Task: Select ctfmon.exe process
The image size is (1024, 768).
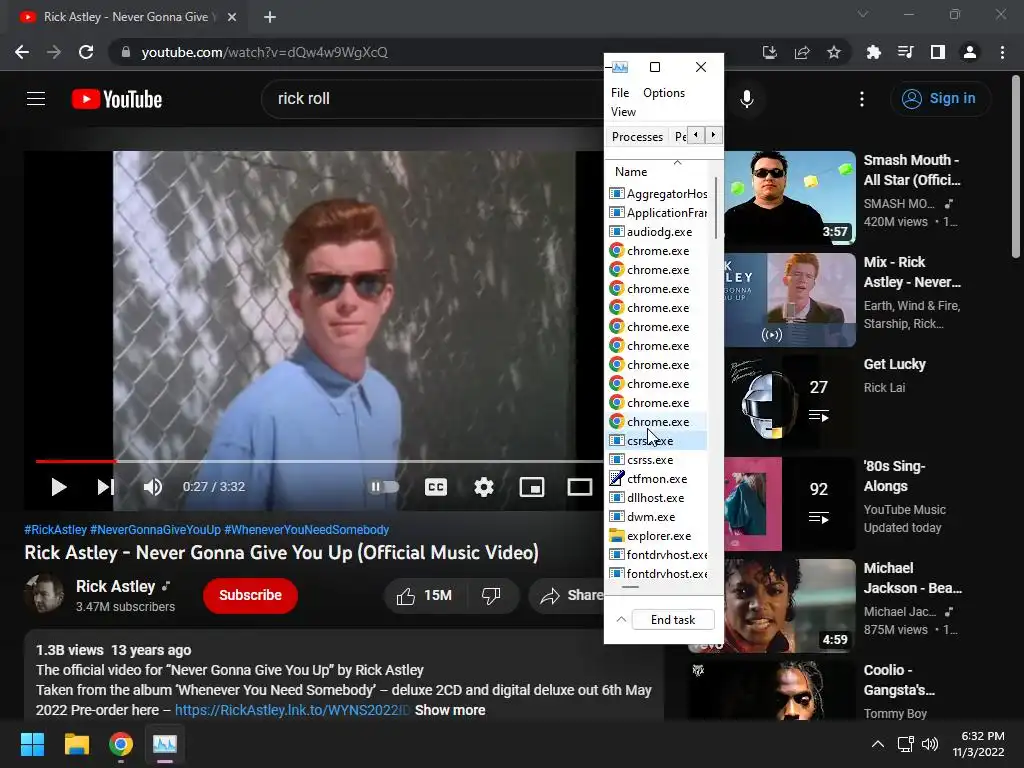Action: (x=658, y=479)
